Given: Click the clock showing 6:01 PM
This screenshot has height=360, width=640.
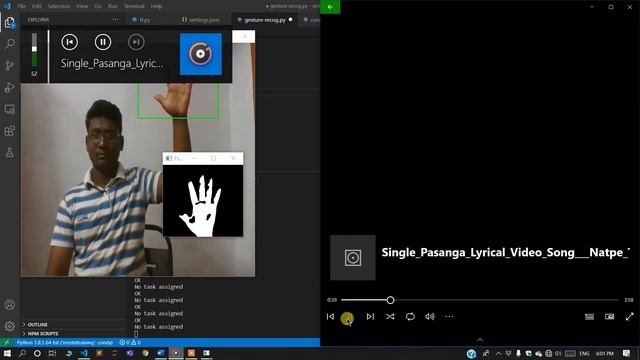Looking at the screenshot, I should (x=604, y=353).
